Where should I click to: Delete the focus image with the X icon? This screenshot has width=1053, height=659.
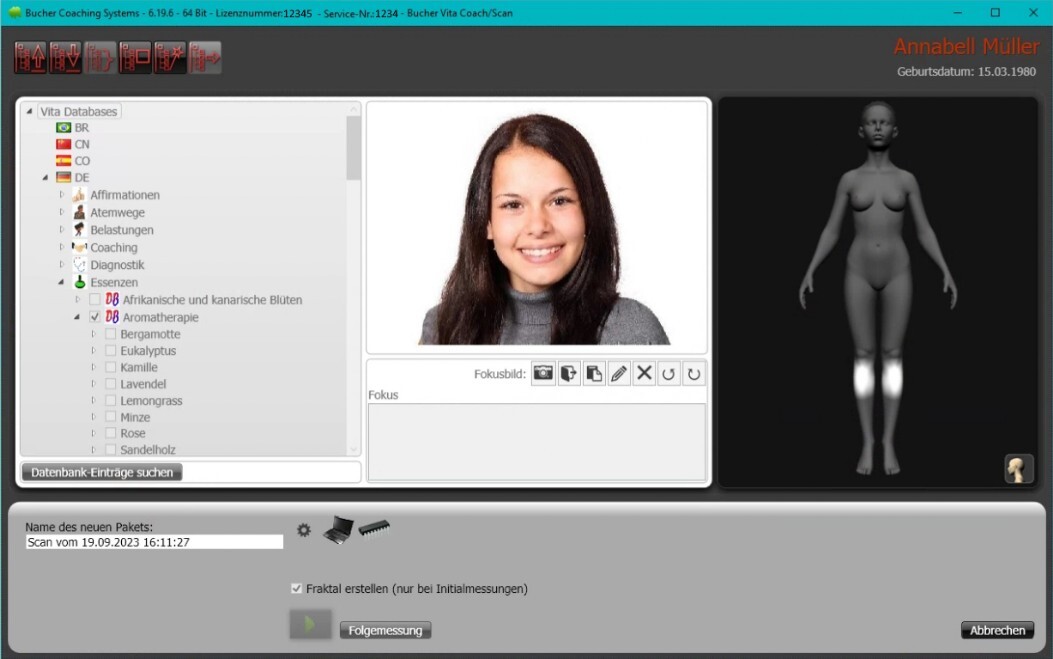tap(644, 374)
